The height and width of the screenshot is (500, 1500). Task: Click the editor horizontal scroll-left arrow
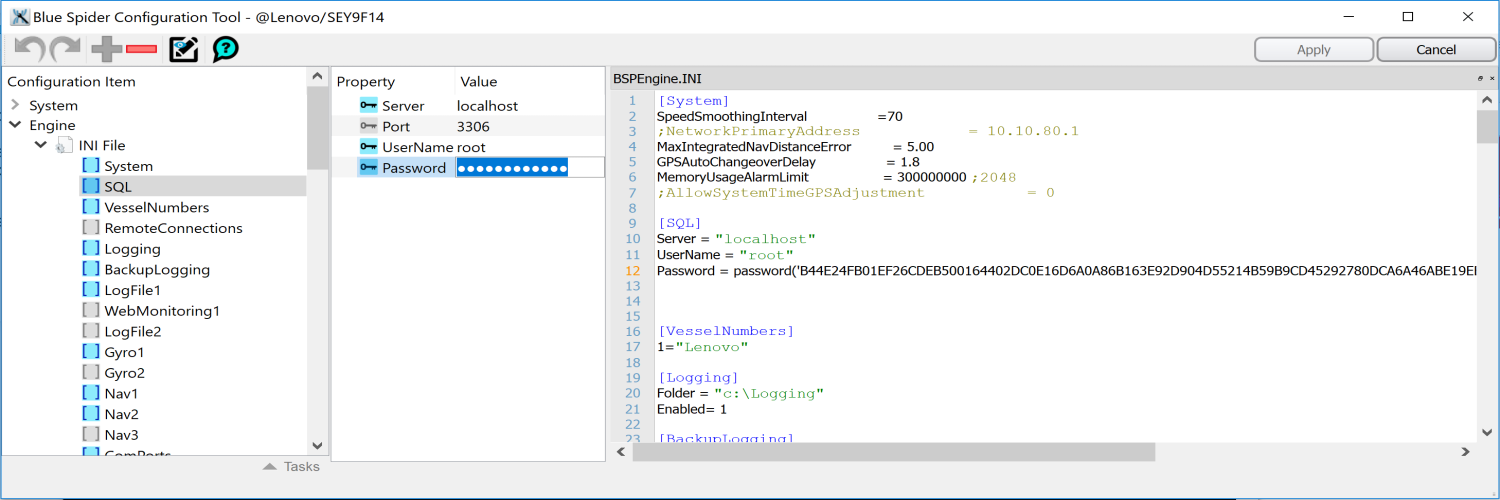click(x=620, y=452)
